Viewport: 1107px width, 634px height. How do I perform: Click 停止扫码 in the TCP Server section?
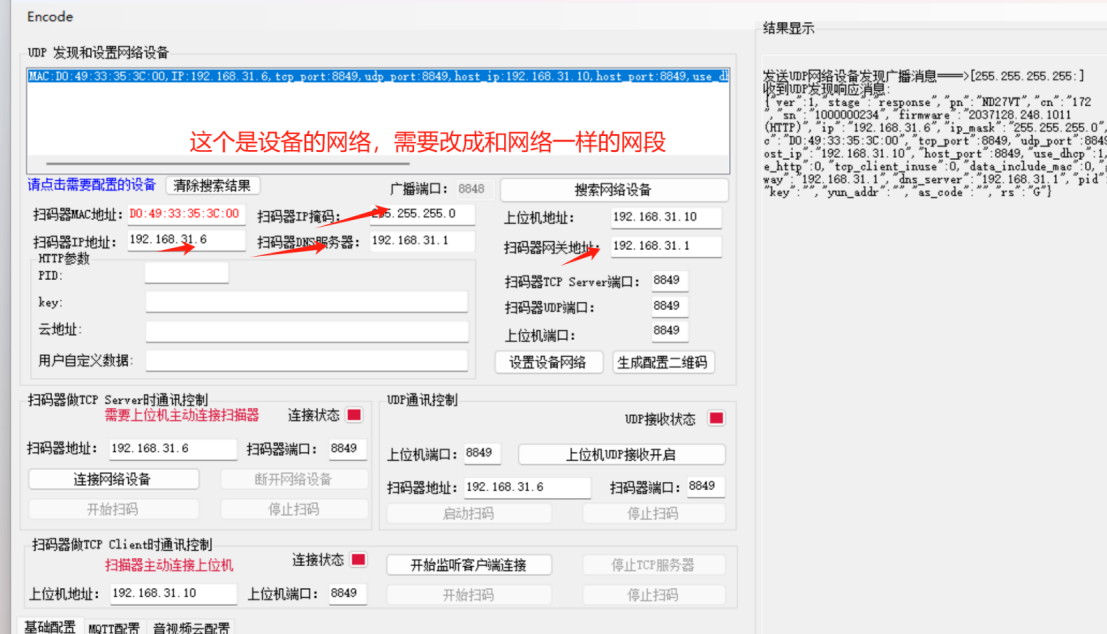click(x=294, y=509)
